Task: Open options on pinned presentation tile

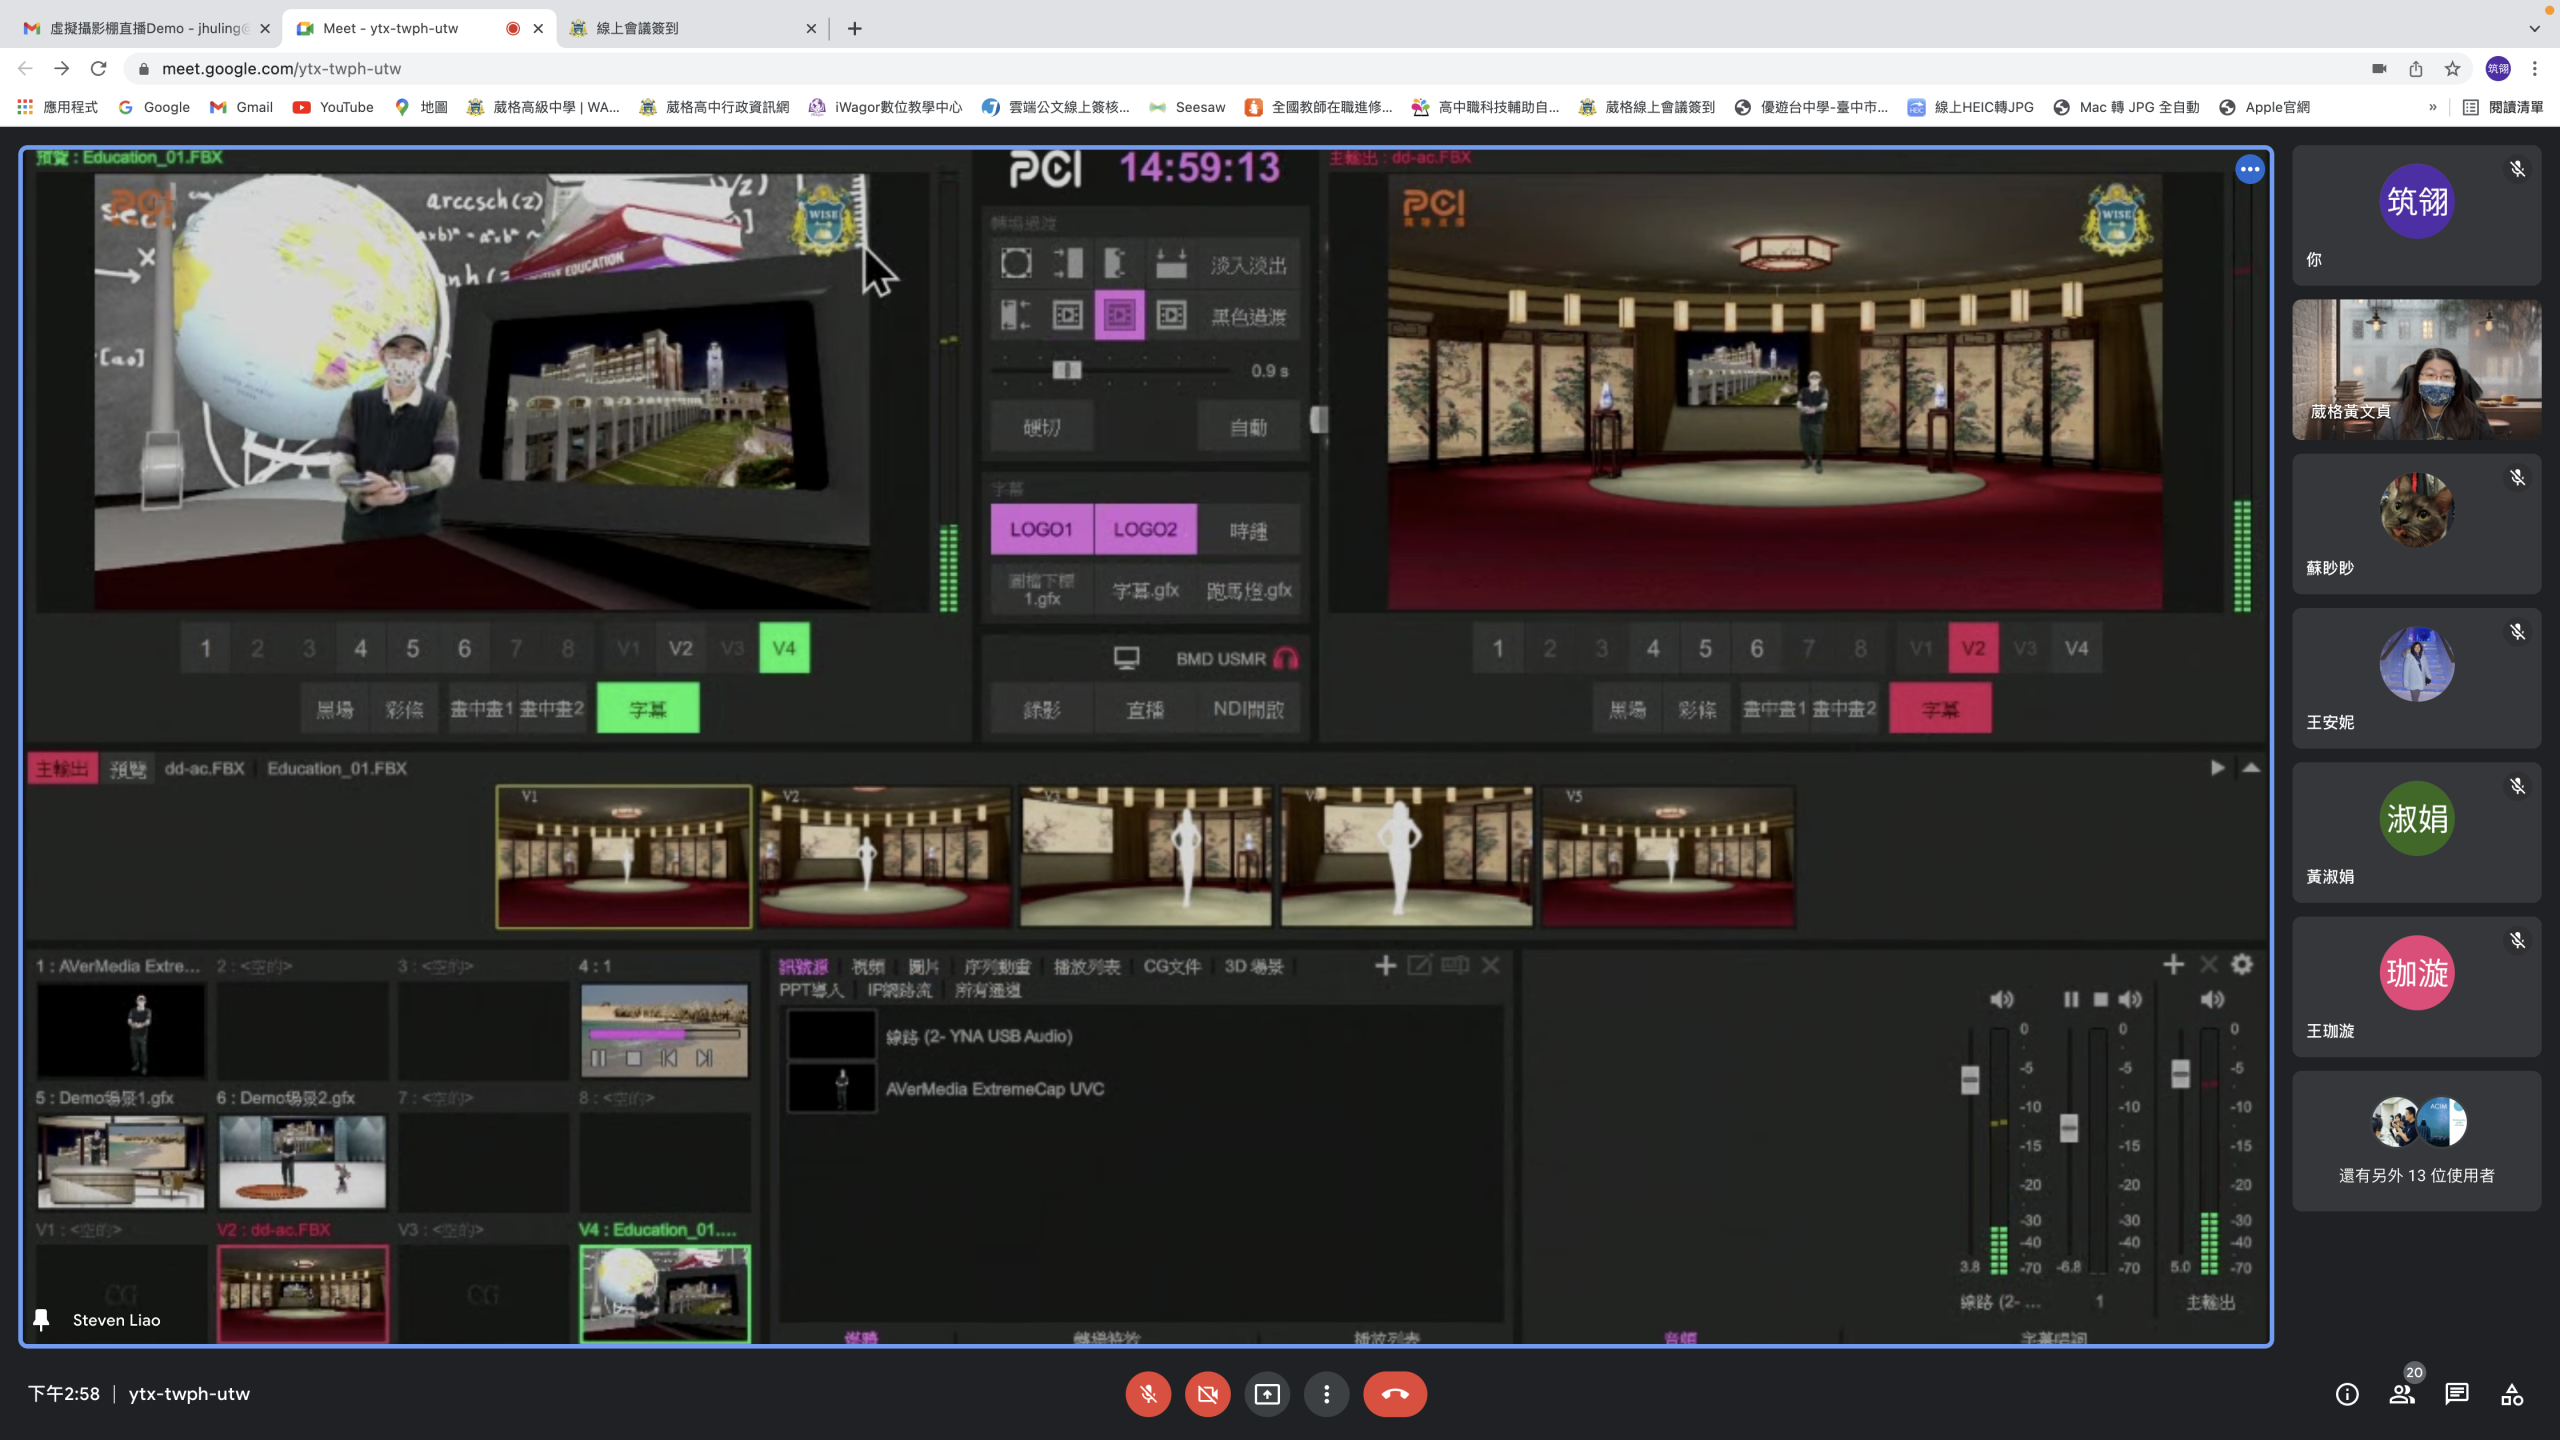Action: click(2249, 169)
